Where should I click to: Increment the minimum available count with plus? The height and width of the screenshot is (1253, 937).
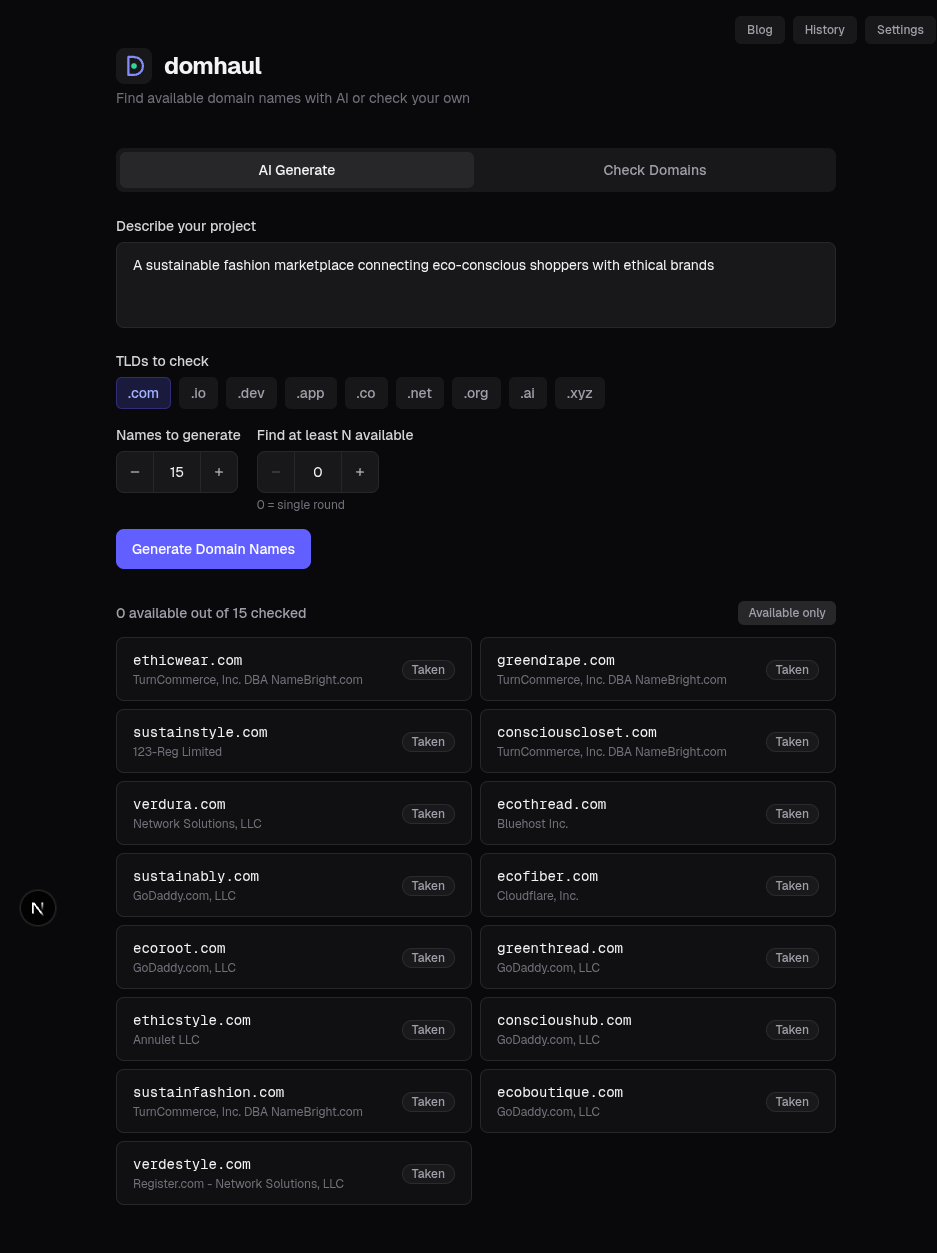[360, 471]
